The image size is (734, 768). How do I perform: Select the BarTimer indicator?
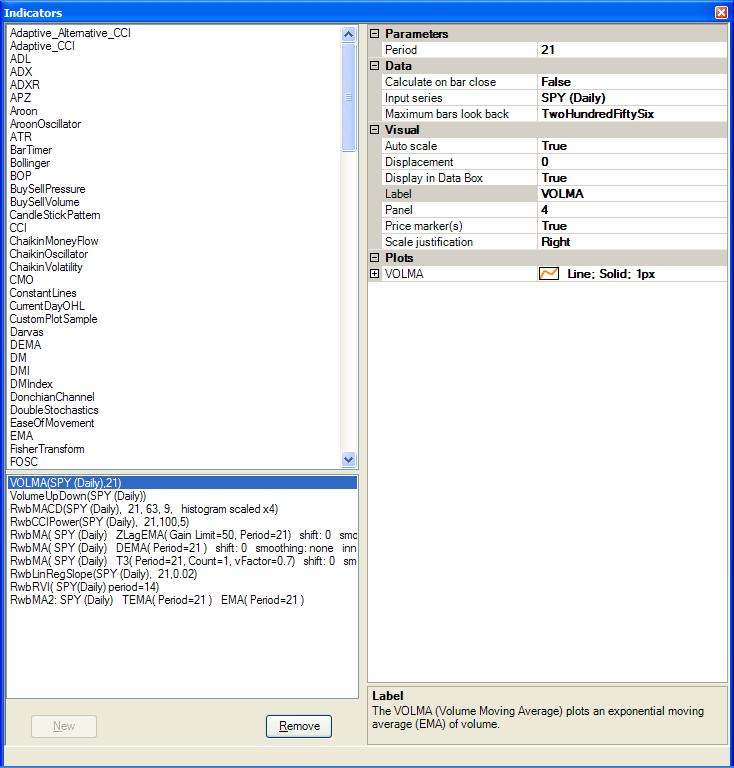point(31,150)
